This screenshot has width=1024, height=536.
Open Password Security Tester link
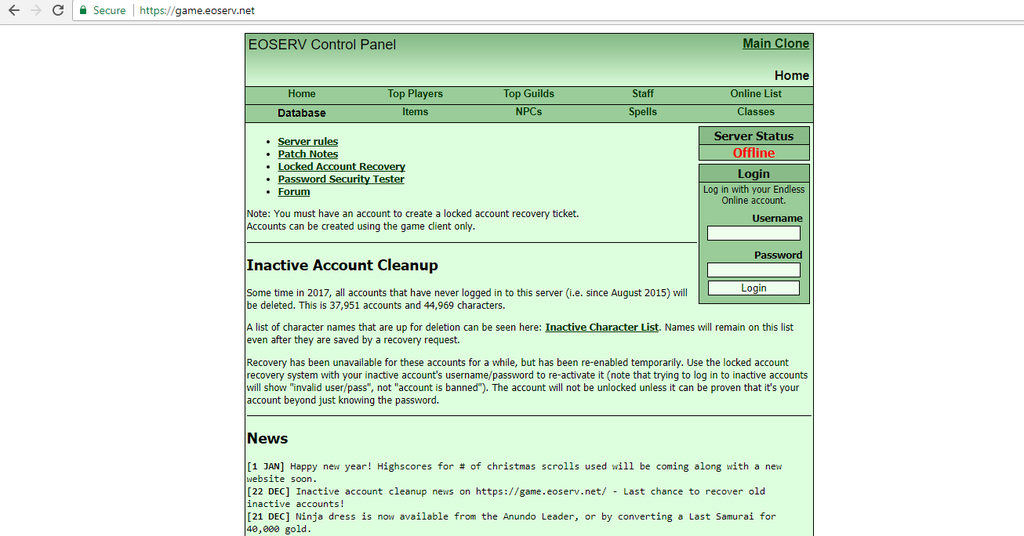(x=341, y=179)
